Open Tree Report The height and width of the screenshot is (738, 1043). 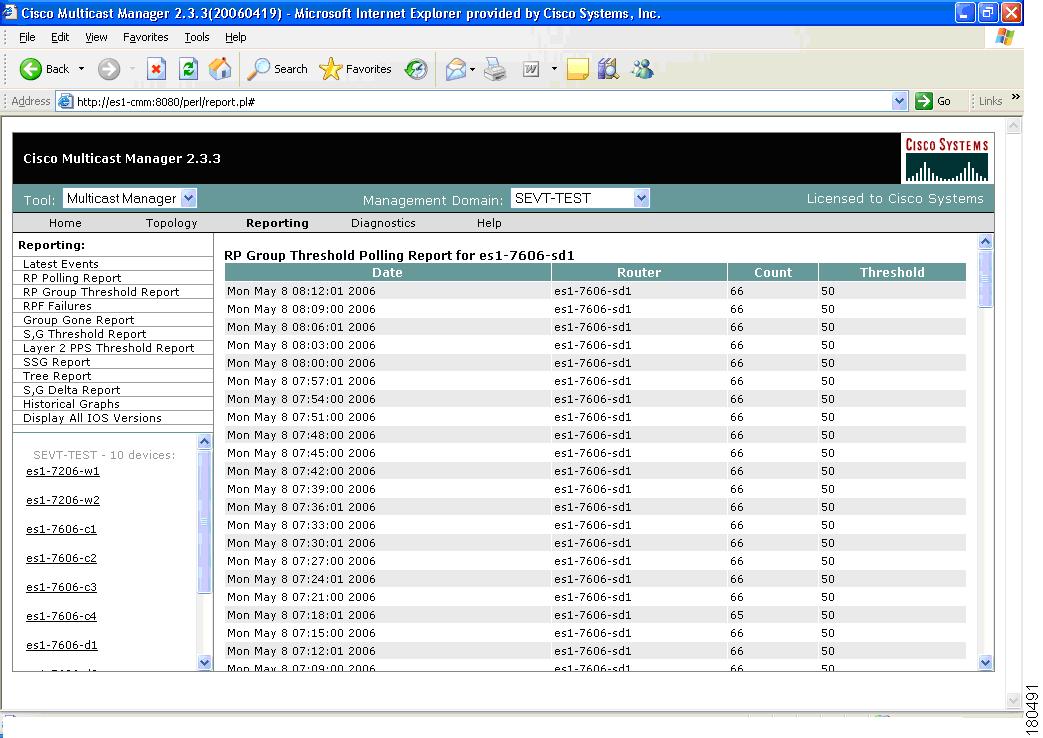click(x=57, y=376)
